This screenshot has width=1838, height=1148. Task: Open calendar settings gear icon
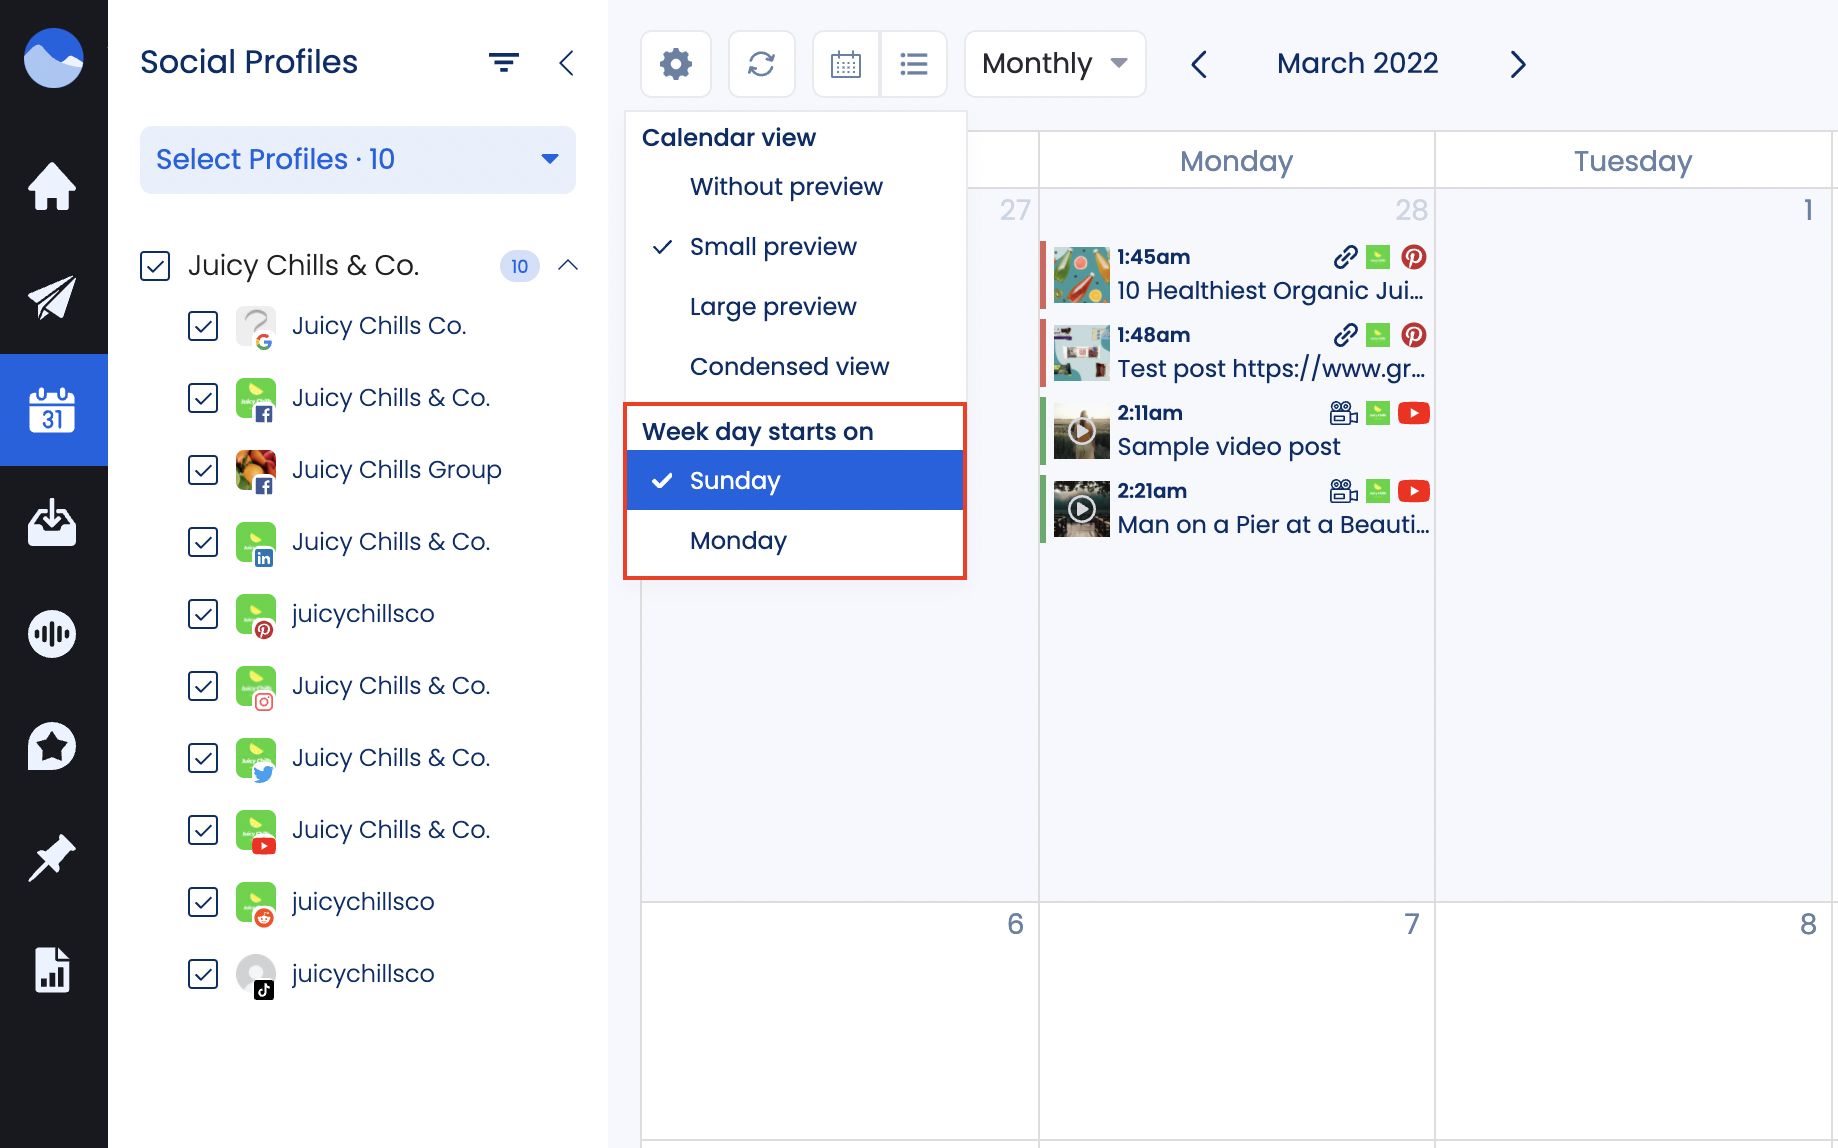point(676,64)
